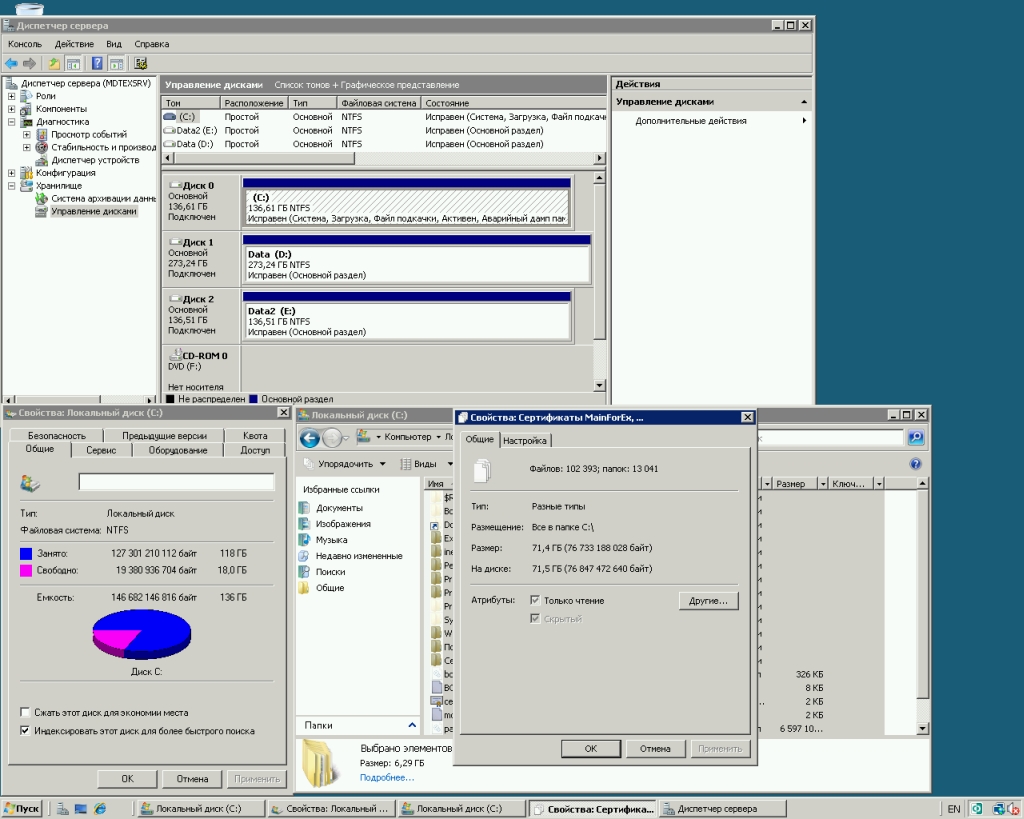Click the CD-ROM 0 drive icon
1024x819 pixels.
175,355
